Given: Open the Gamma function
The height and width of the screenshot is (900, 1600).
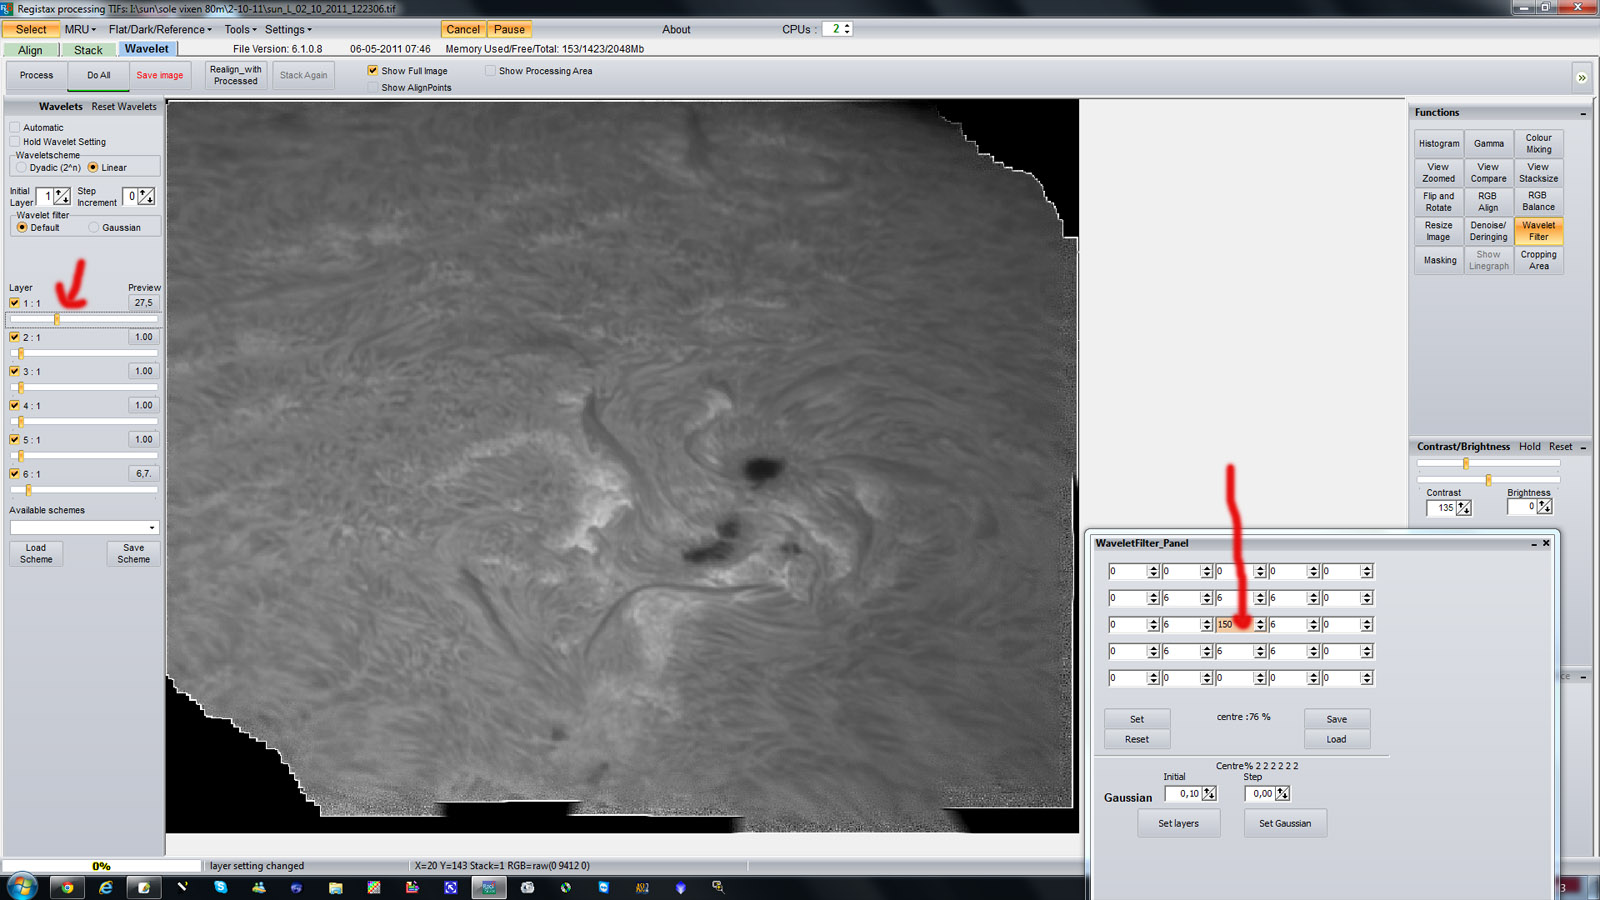Looking at the screenshot, I should [1488, 144].
